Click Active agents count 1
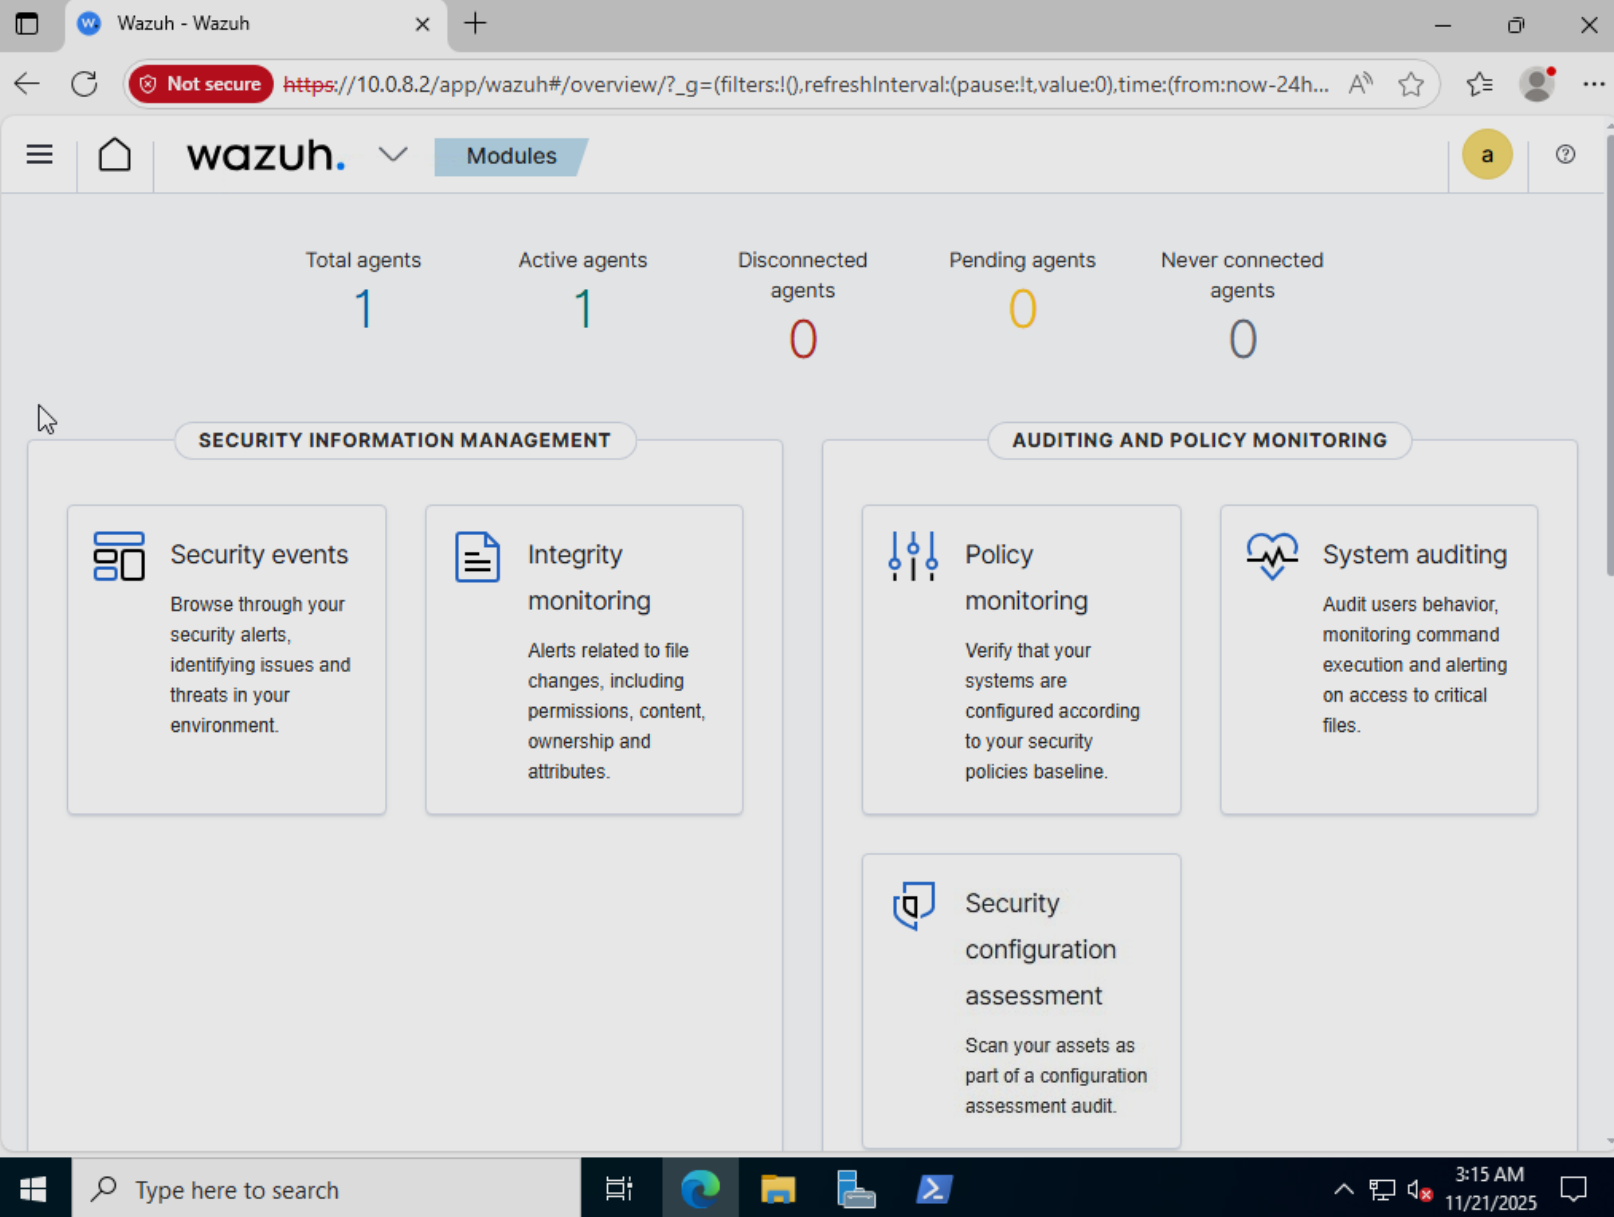Viewport: 1614px width, 1217px height. 583,309
